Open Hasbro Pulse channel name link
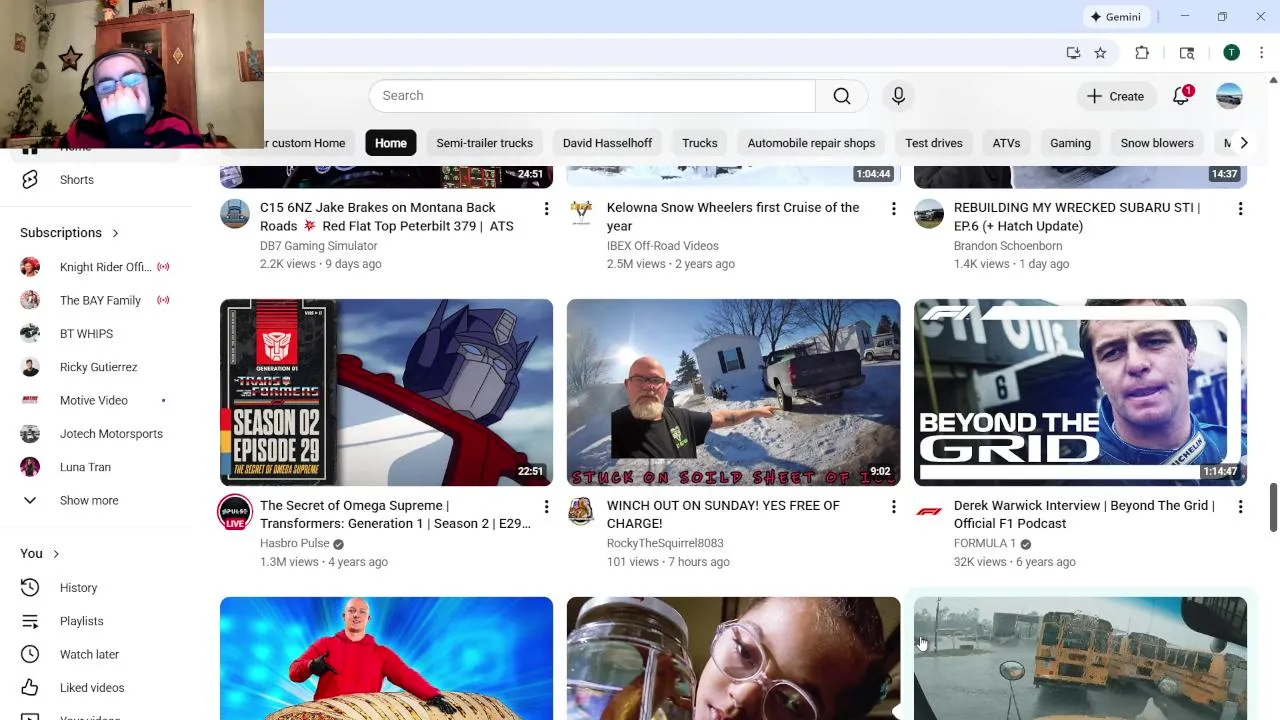The height and width of the screenshot is (720, 1280). 294,544
